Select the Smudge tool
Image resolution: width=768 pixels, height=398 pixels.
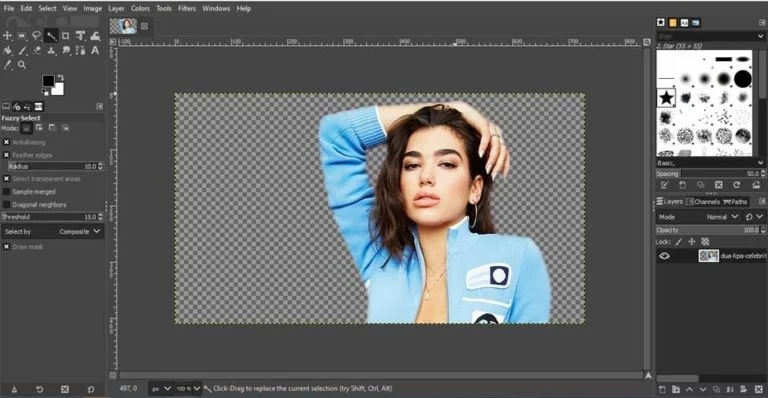[x=66, y=50]
